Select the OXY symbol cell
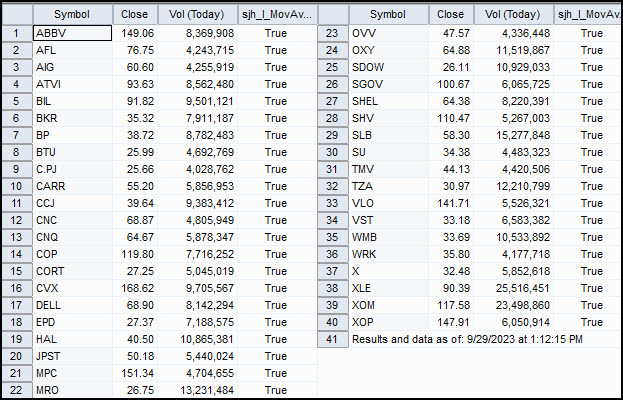 click(x=389, y=50)
